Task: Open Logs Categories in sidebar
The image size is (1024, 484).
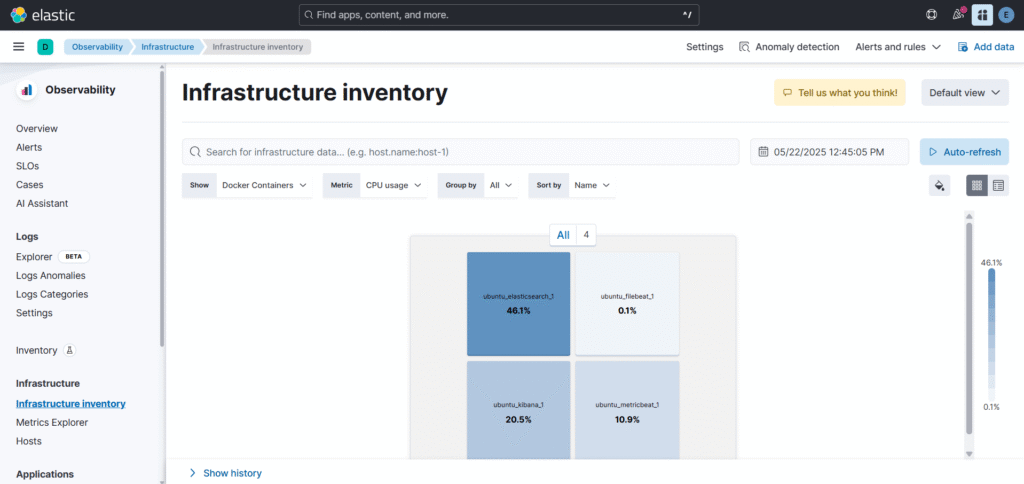Action: pos(52,295)
